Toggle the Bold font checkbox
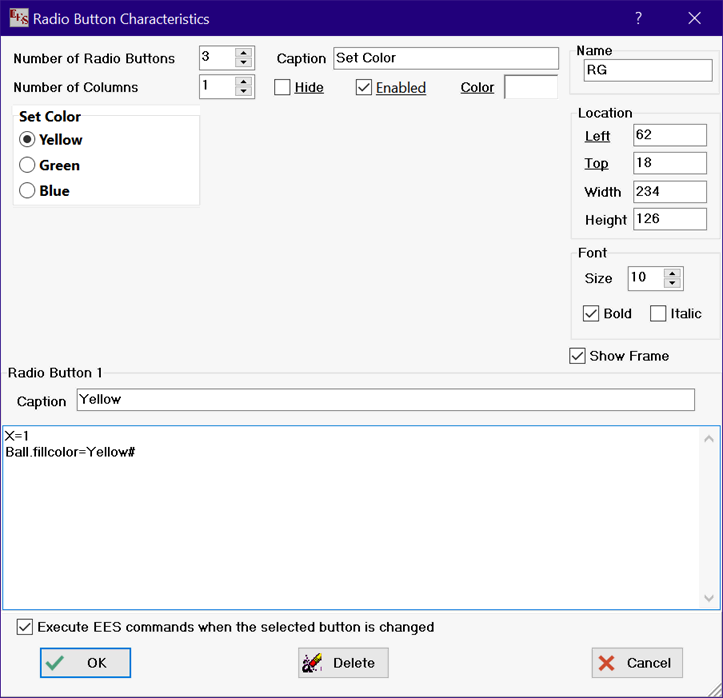 (591, 314)
